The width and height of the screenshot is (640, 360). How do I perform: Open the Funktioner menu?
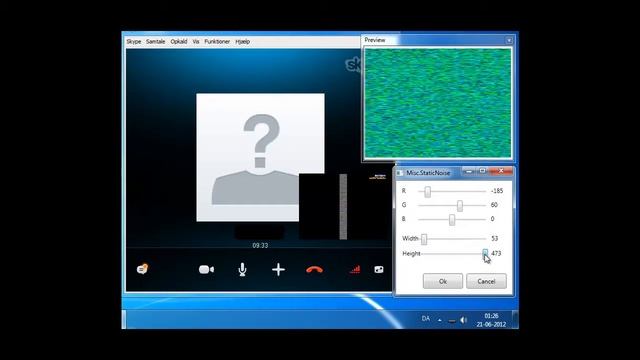pos(217,42)
